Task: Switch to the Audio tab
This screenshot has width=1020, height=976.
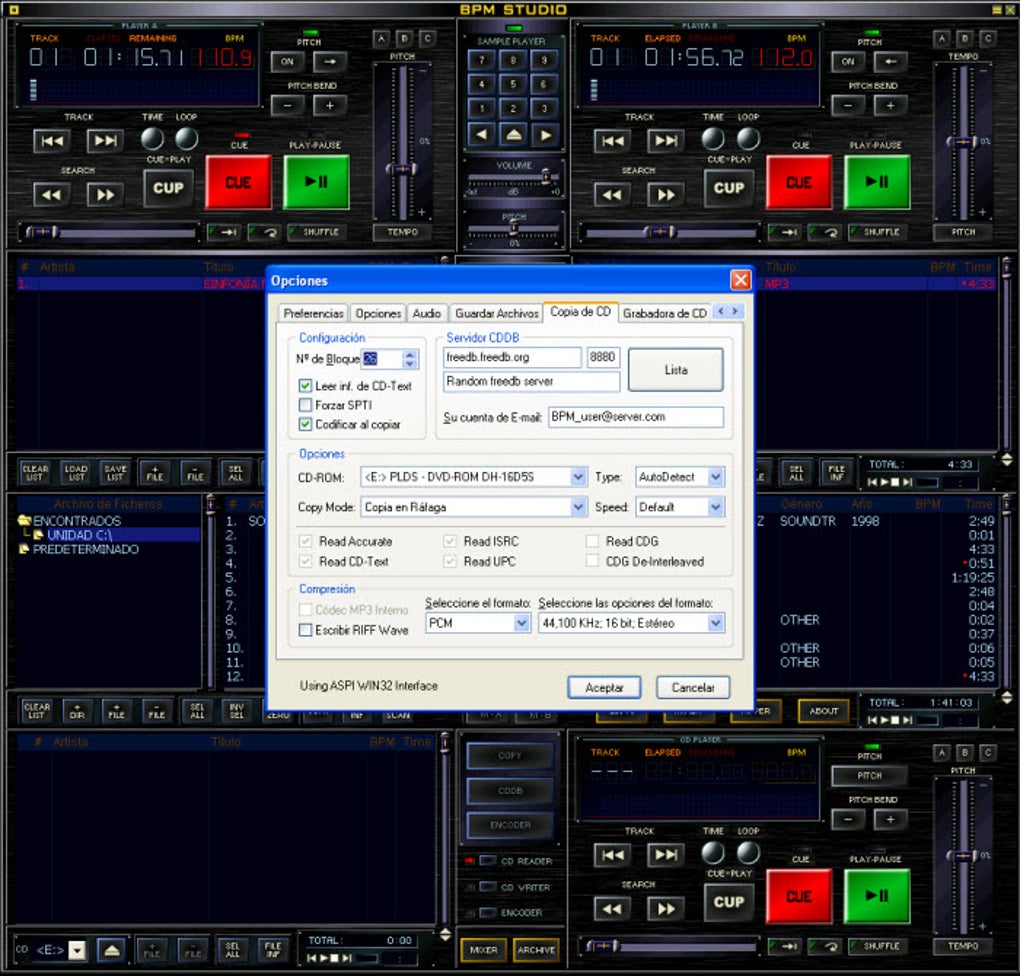Action: click(x=427, y=313)
